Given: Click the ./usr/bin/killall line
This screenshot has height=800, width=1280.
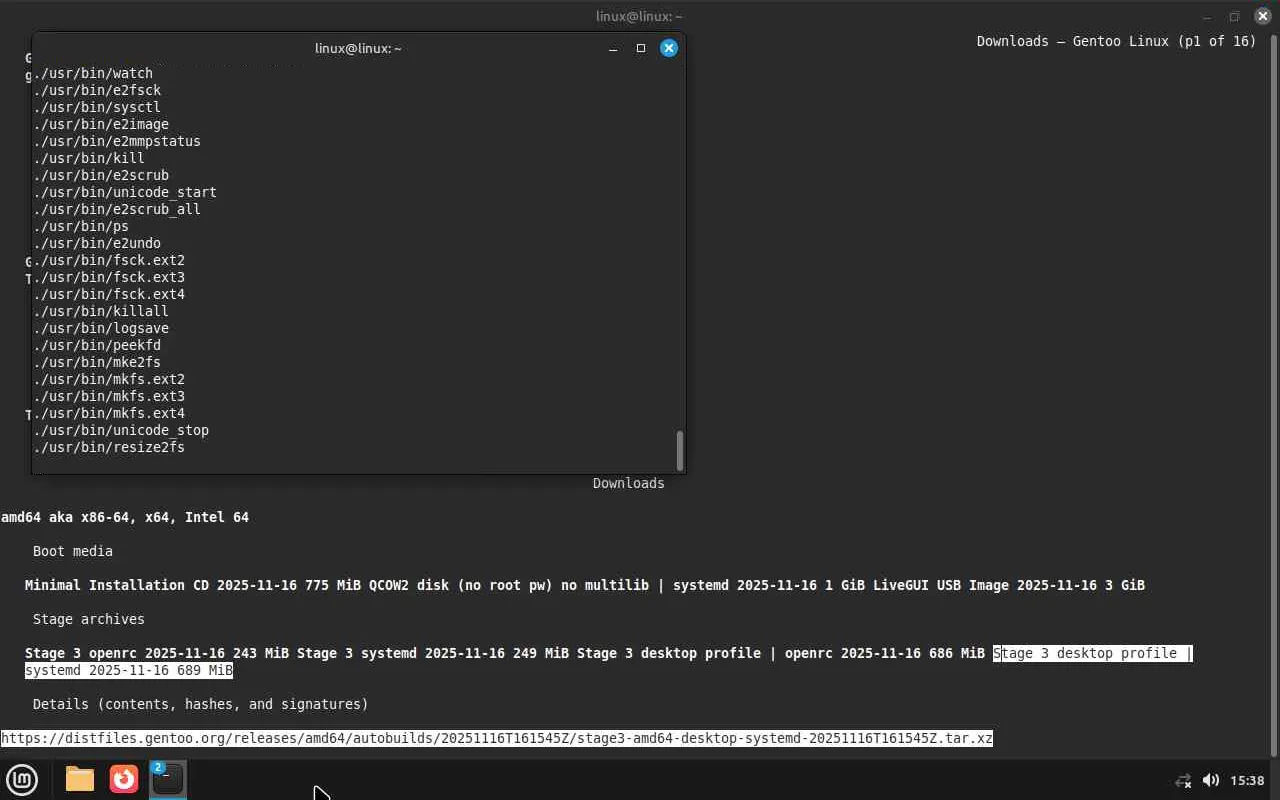Looking at the screenshot, I should click(101, 311).
